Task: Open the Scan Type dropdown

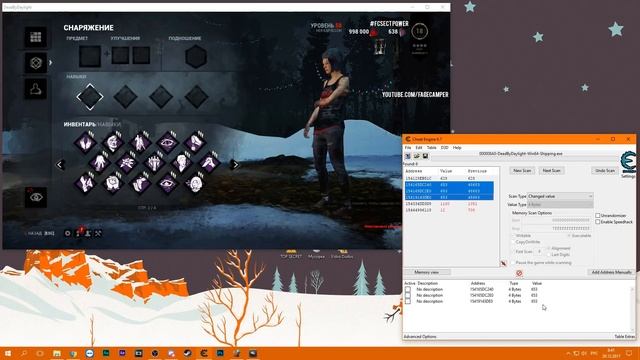Action: (x=560, y=196)
